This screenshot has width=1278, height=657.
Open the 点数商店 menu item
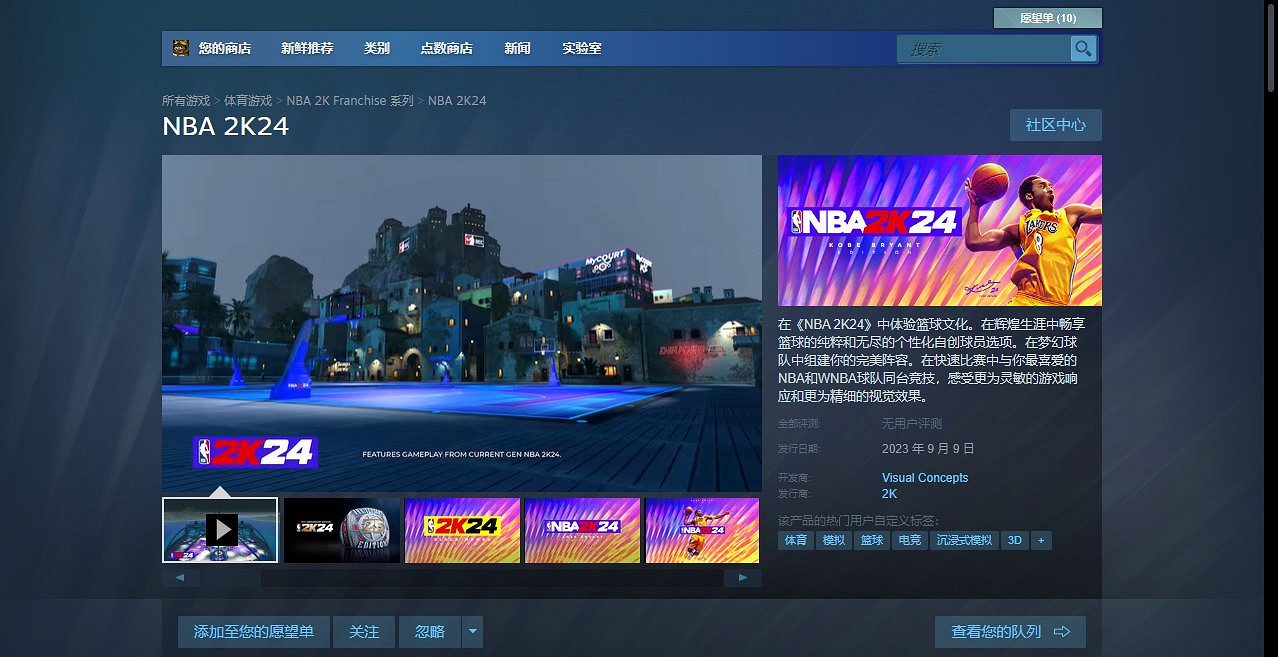pos(446,48)
